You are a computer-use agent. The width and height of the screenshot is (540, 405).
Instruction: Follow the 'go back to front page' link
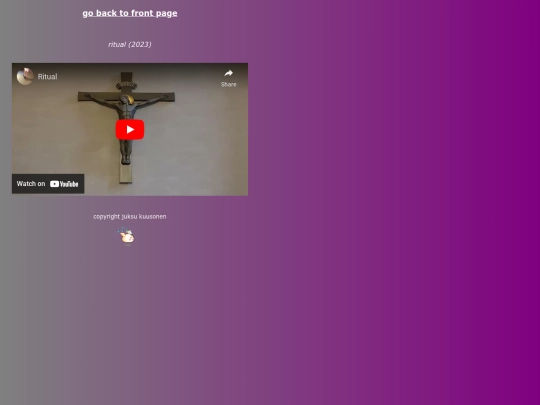click(130, 13)
